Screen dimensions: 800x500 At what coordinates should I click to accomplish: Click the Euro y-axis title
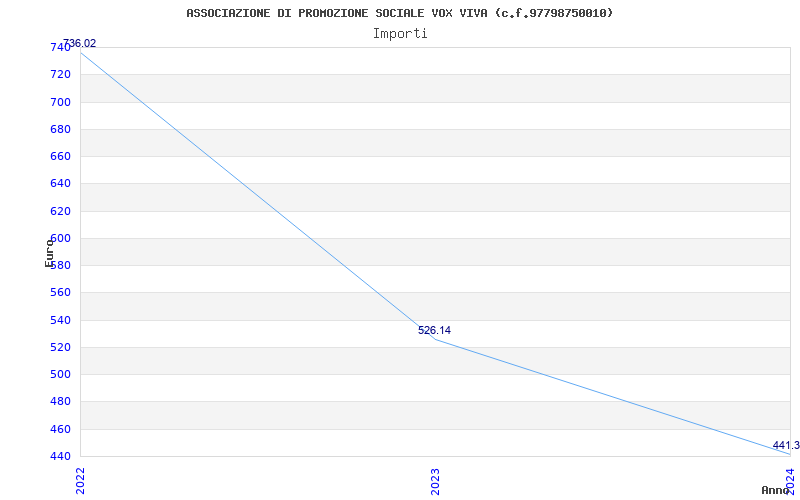pyautogui.click(x=49, y=253)
